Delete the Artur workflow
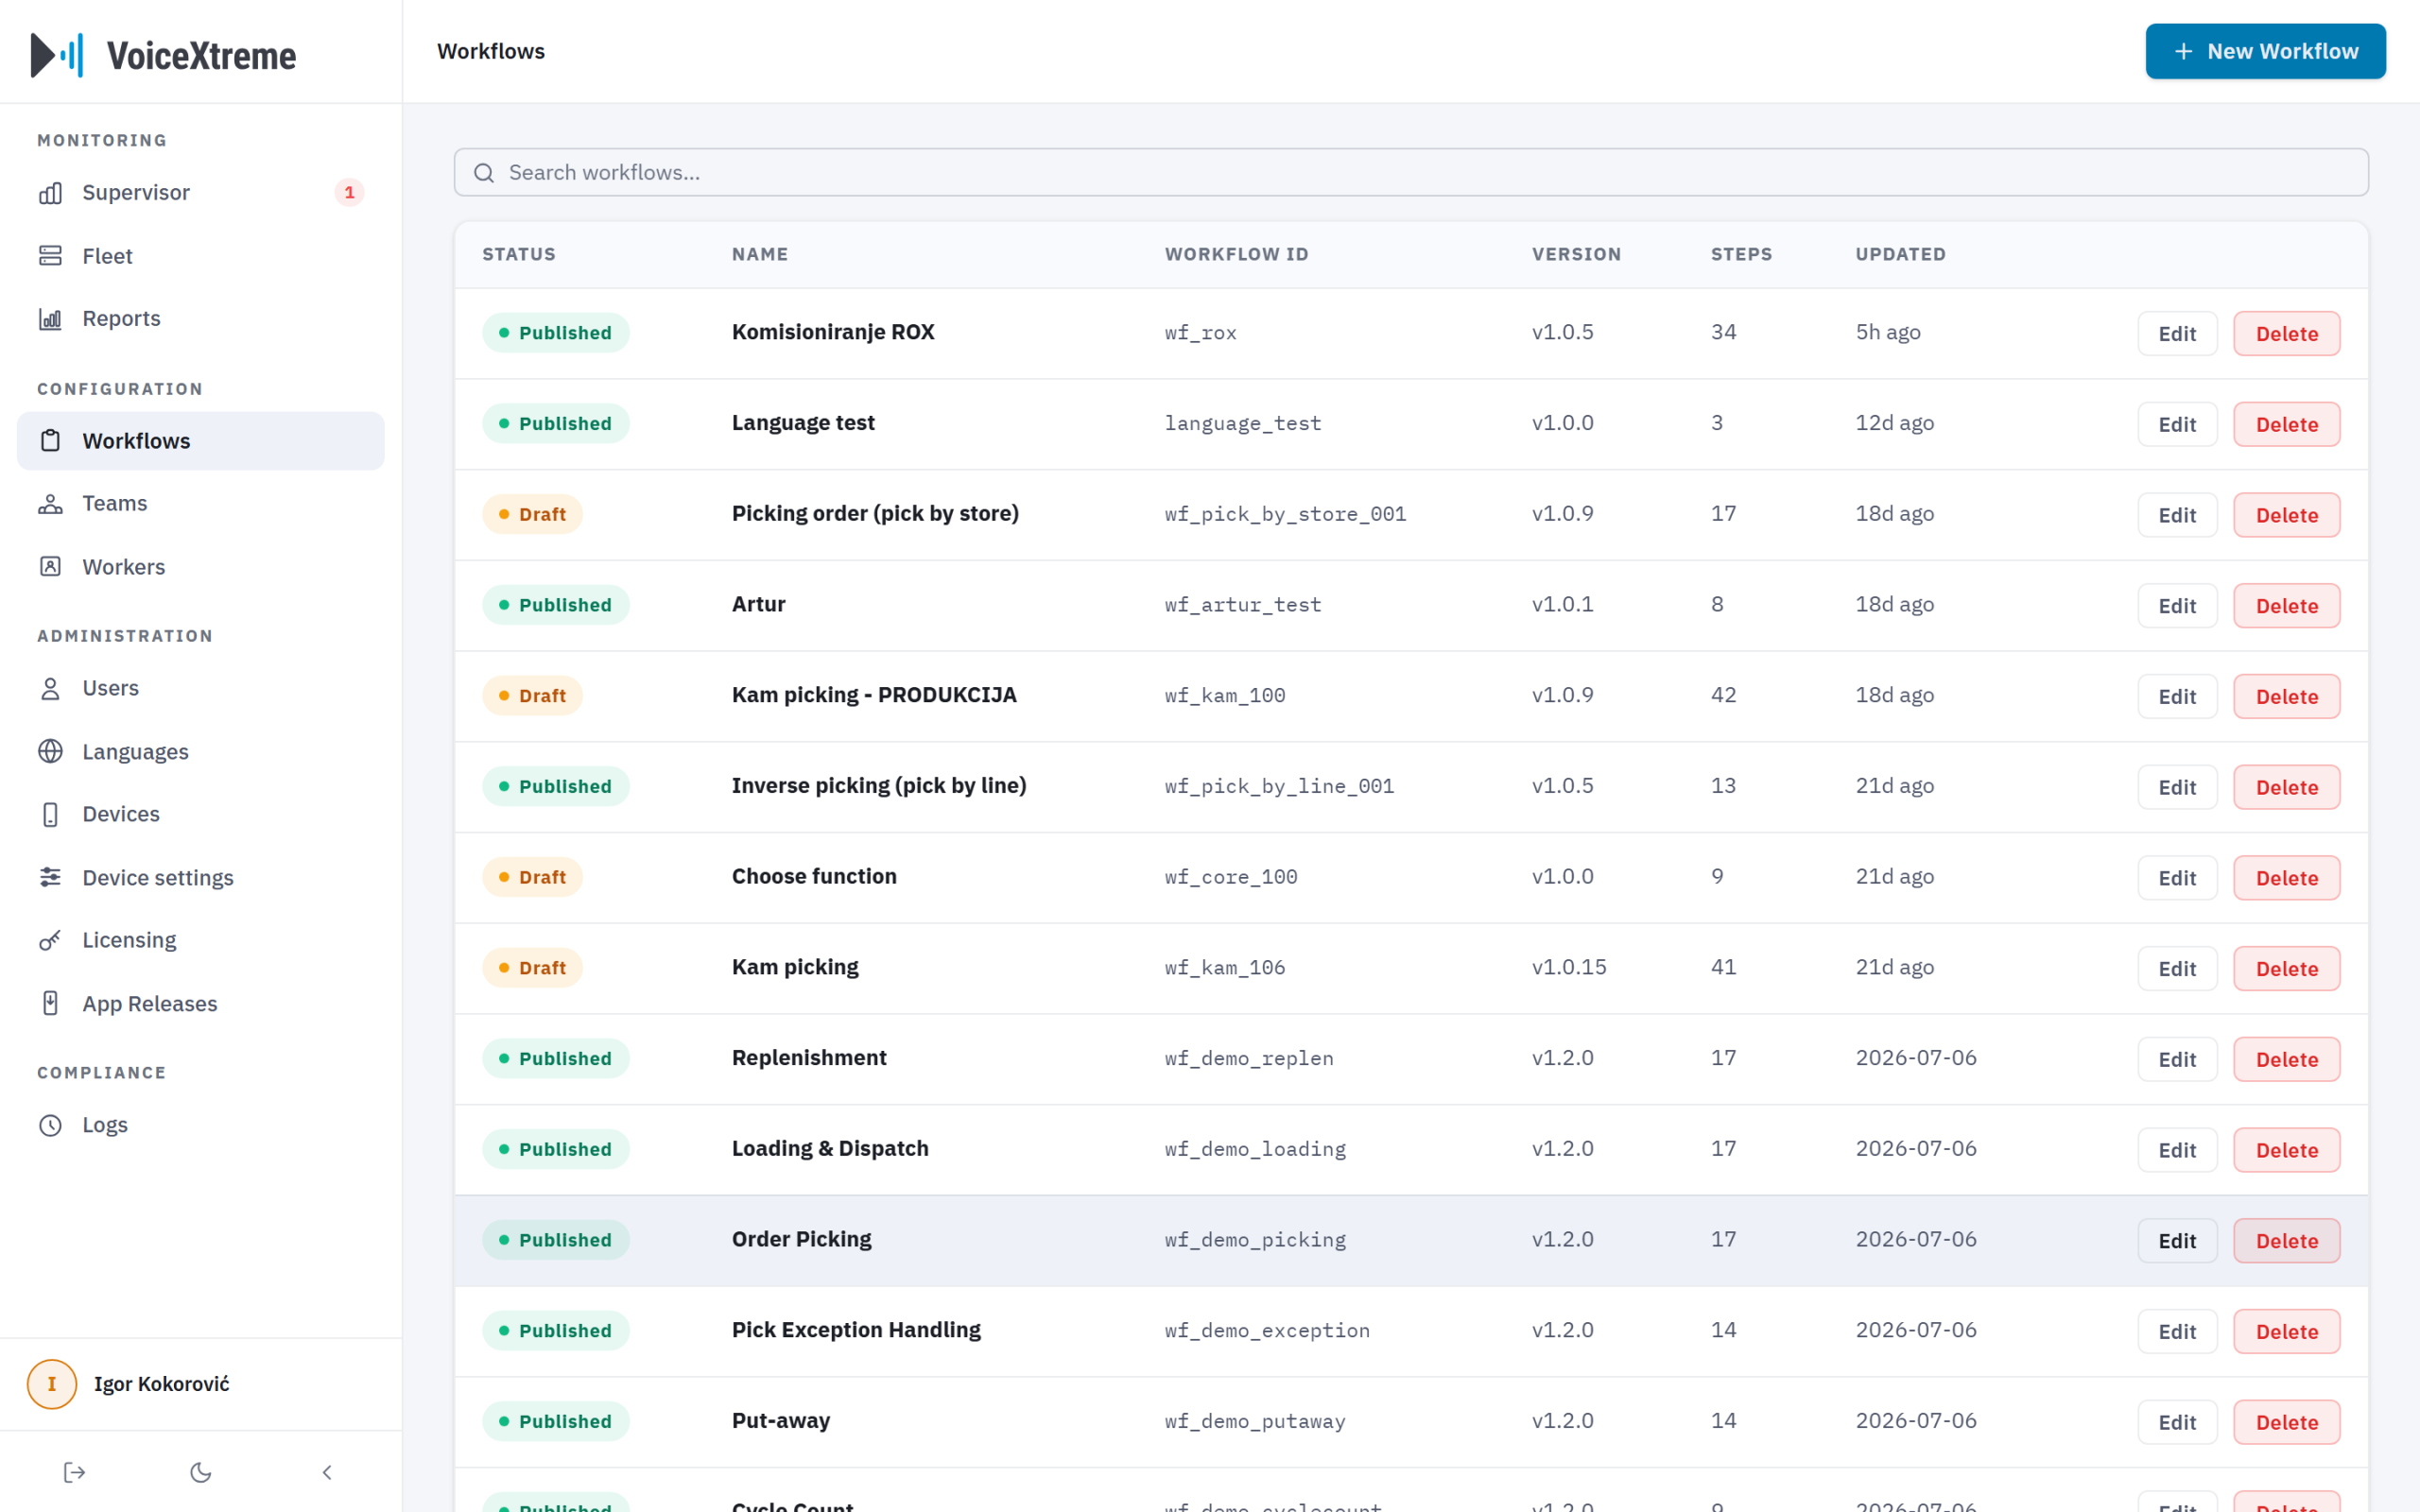The height and width of the screenshot is (1512, 2420). [x=2286, y=606]
